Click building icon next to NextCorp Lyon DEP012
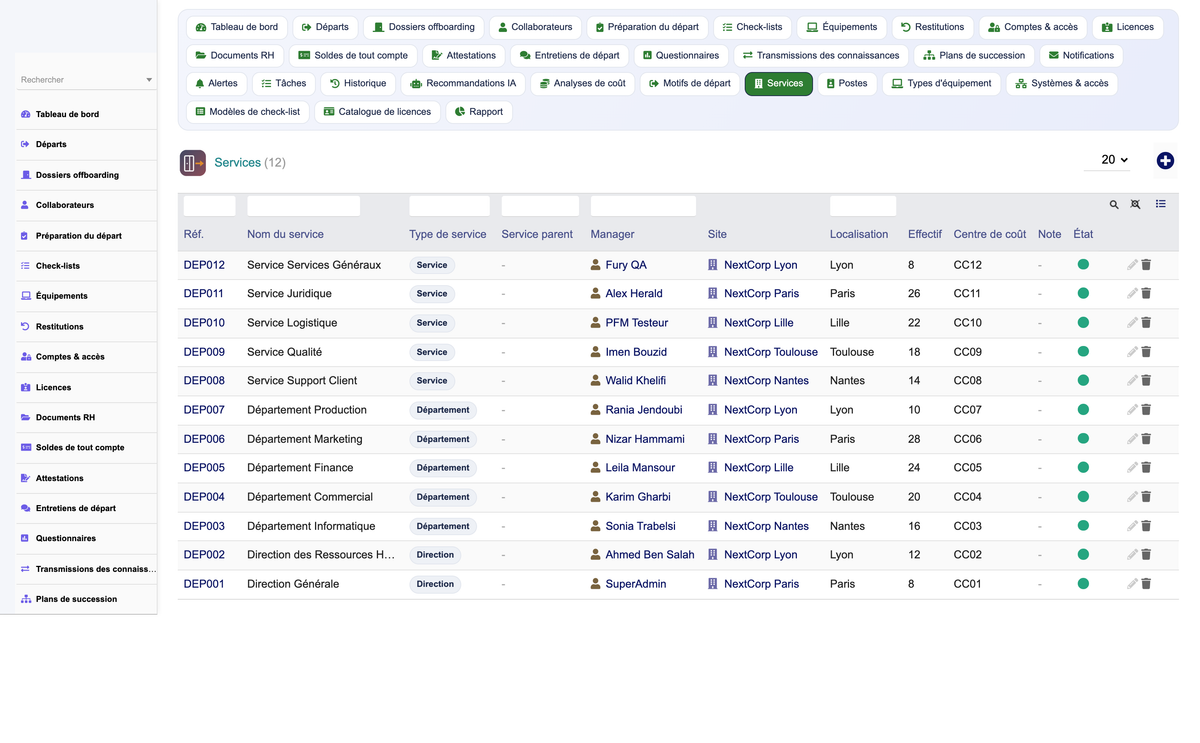 tap(713, 265)
